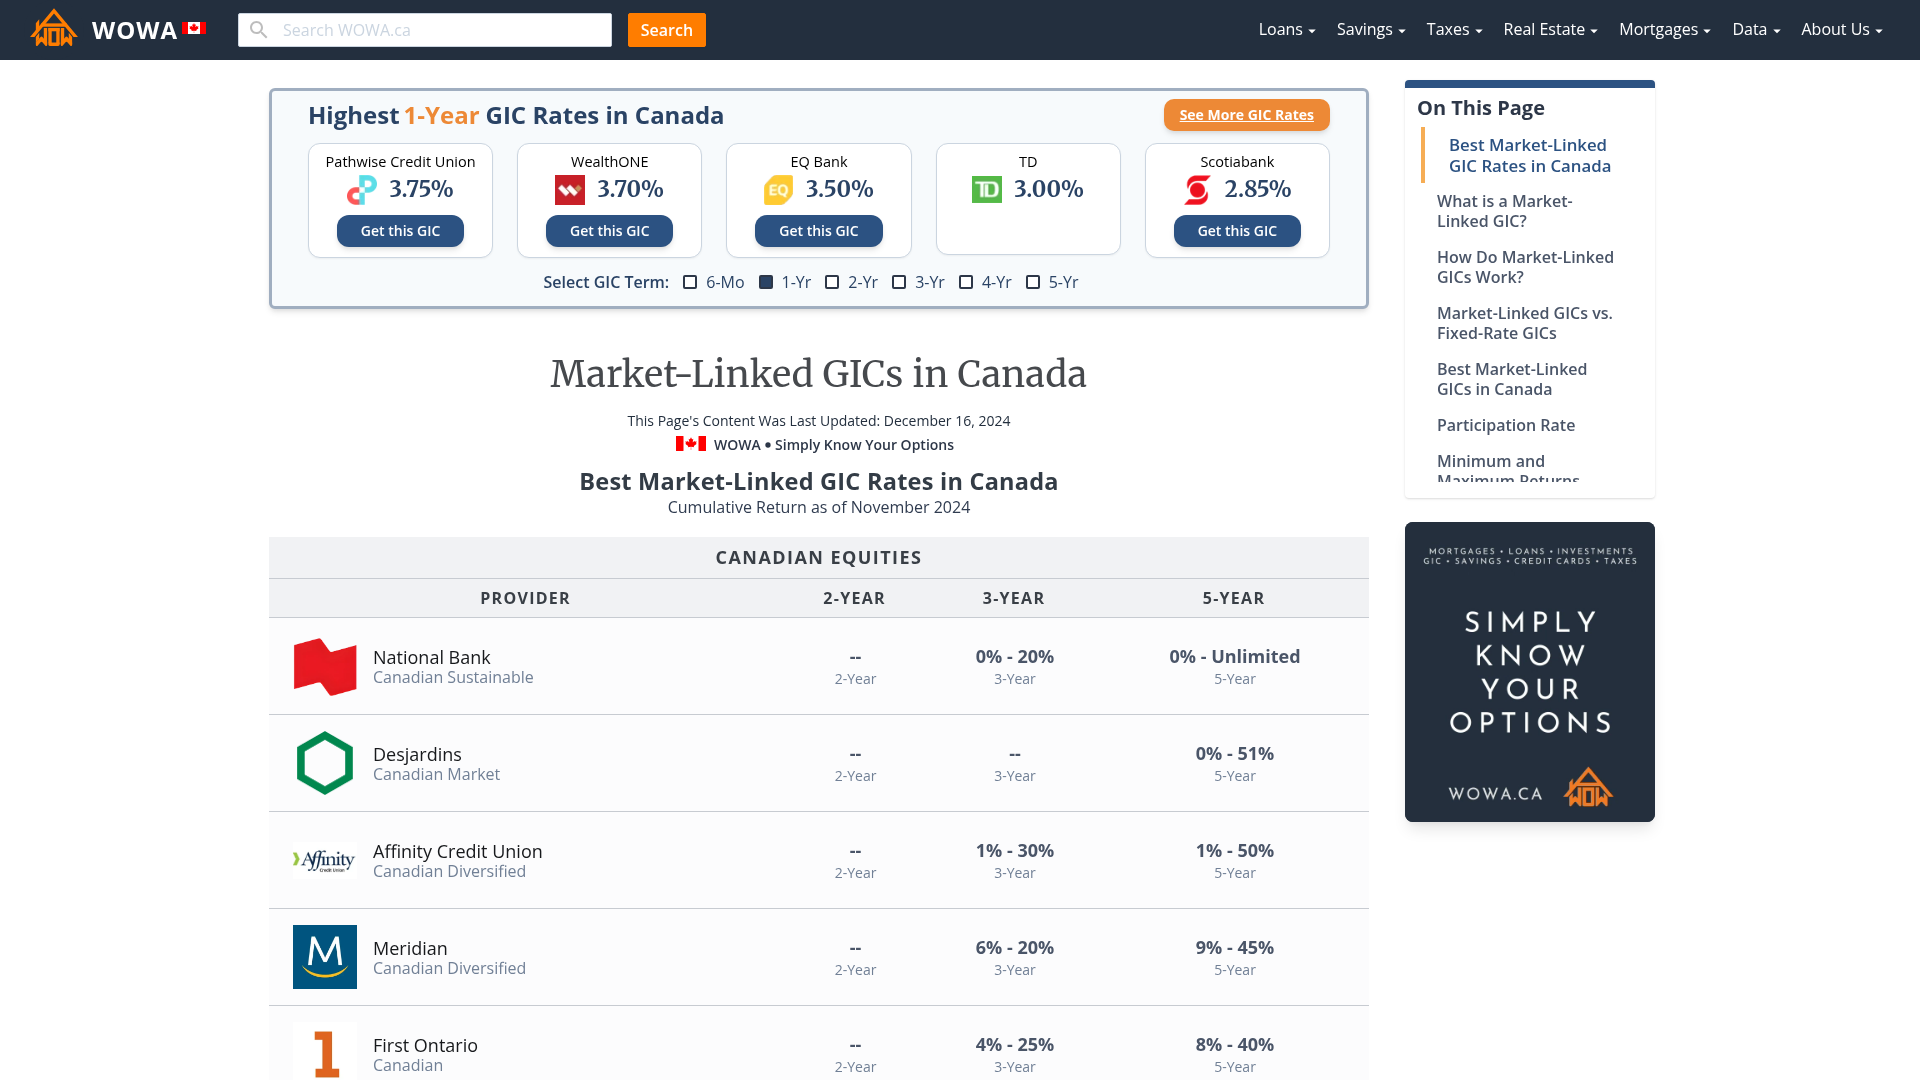Open the Savings dropdown menu

[1371, 30]
